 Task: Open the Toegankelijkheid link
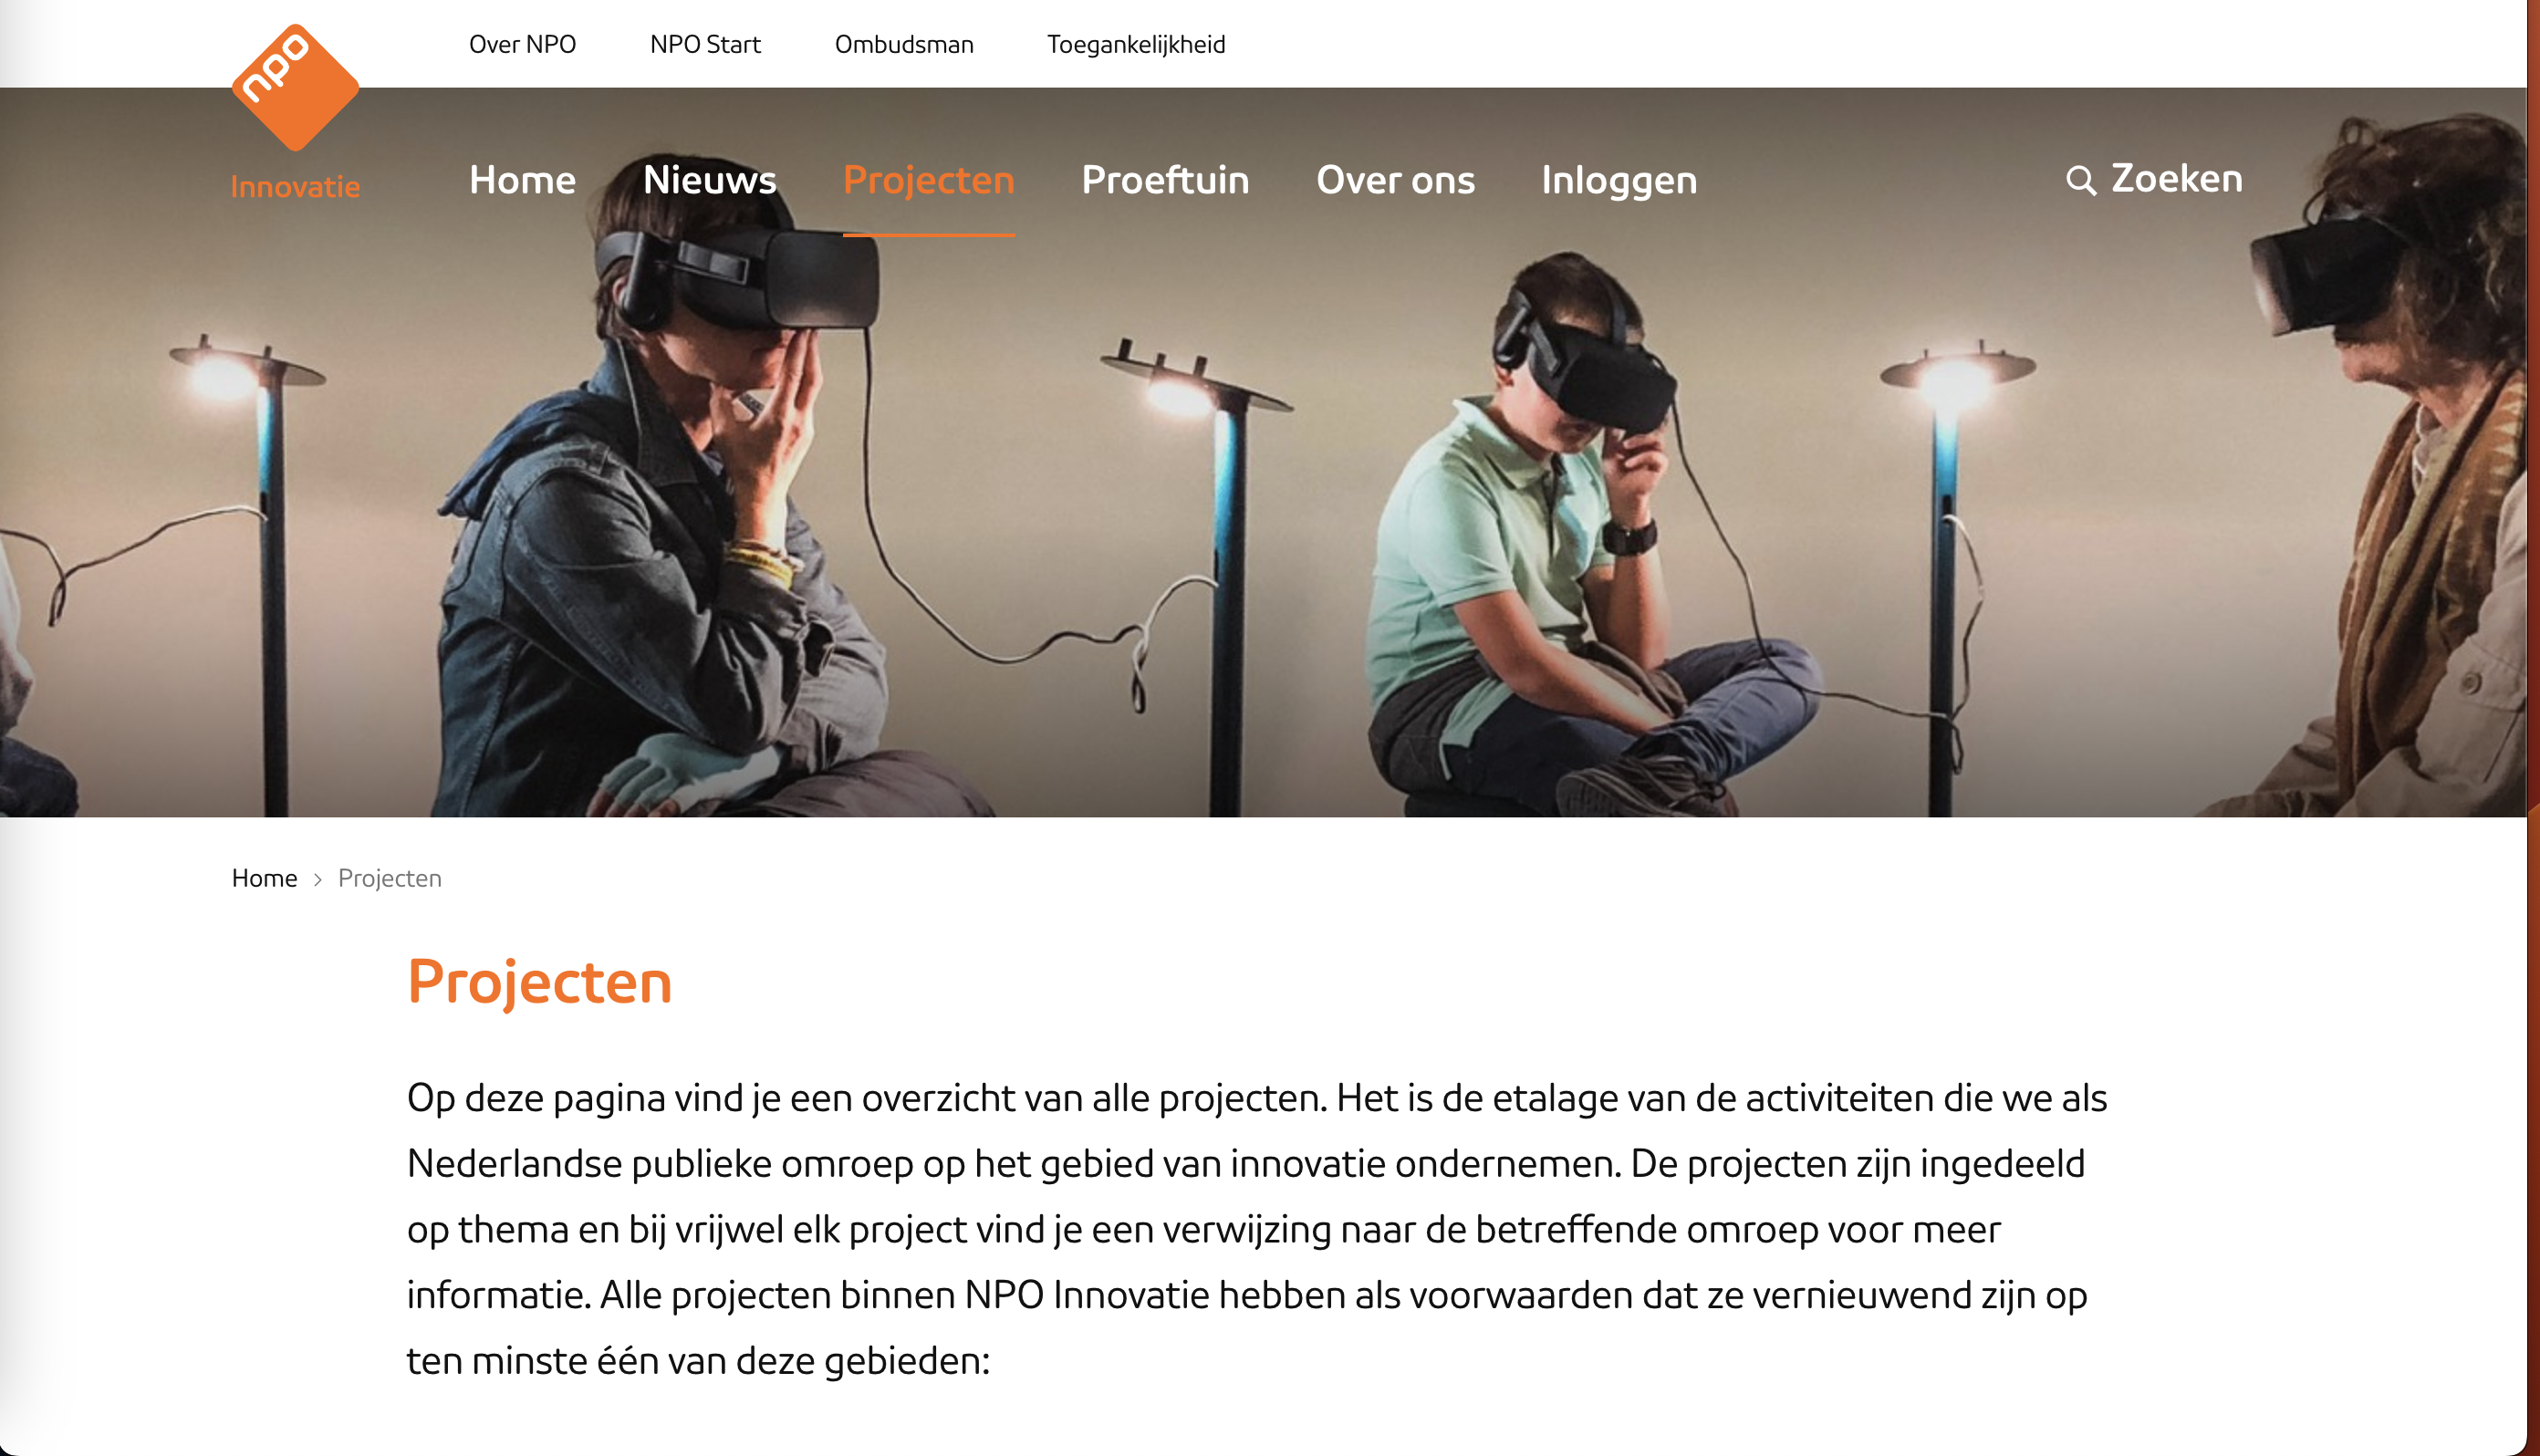click(x=1136, y=44)
